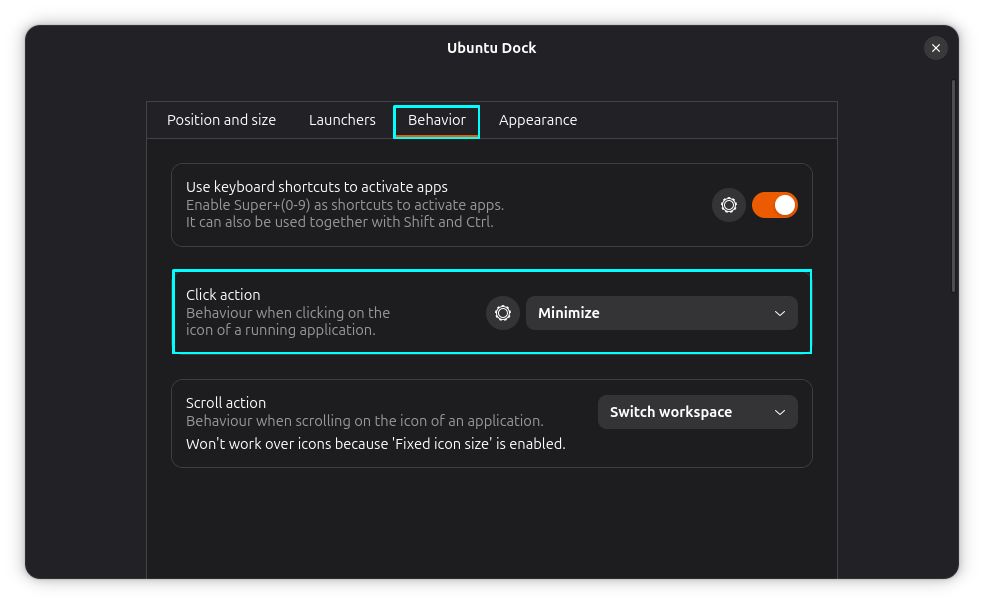Switch to the Position and size tab
Viewport: 984px width, 604px height.
point(222,120)
